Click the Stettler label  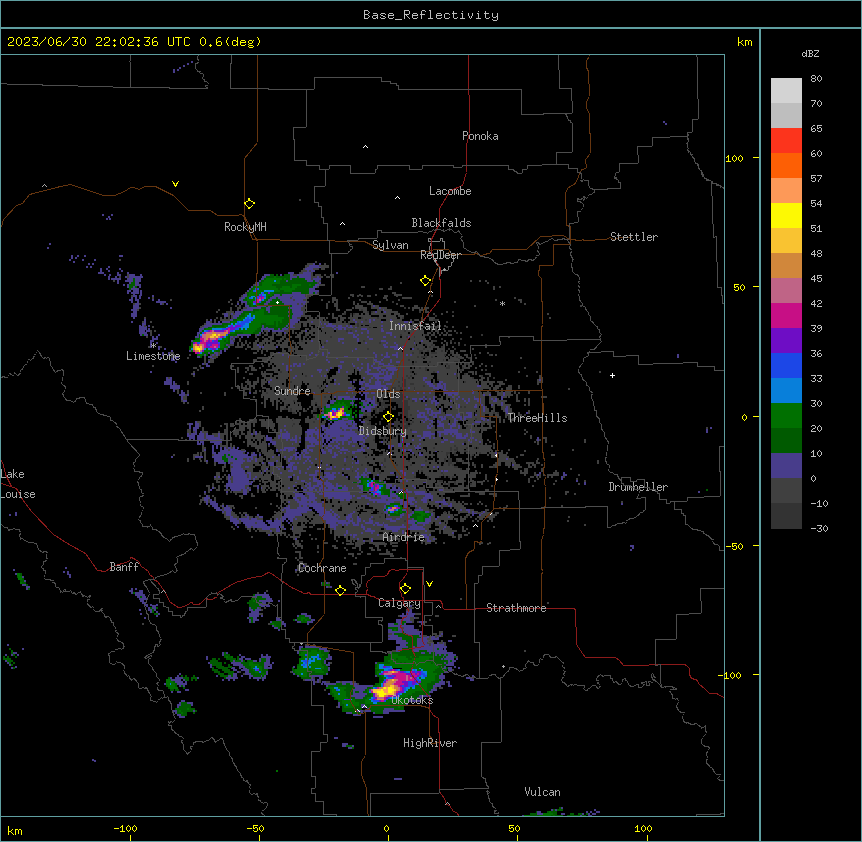pyautogui.click(x=633, y=237)
